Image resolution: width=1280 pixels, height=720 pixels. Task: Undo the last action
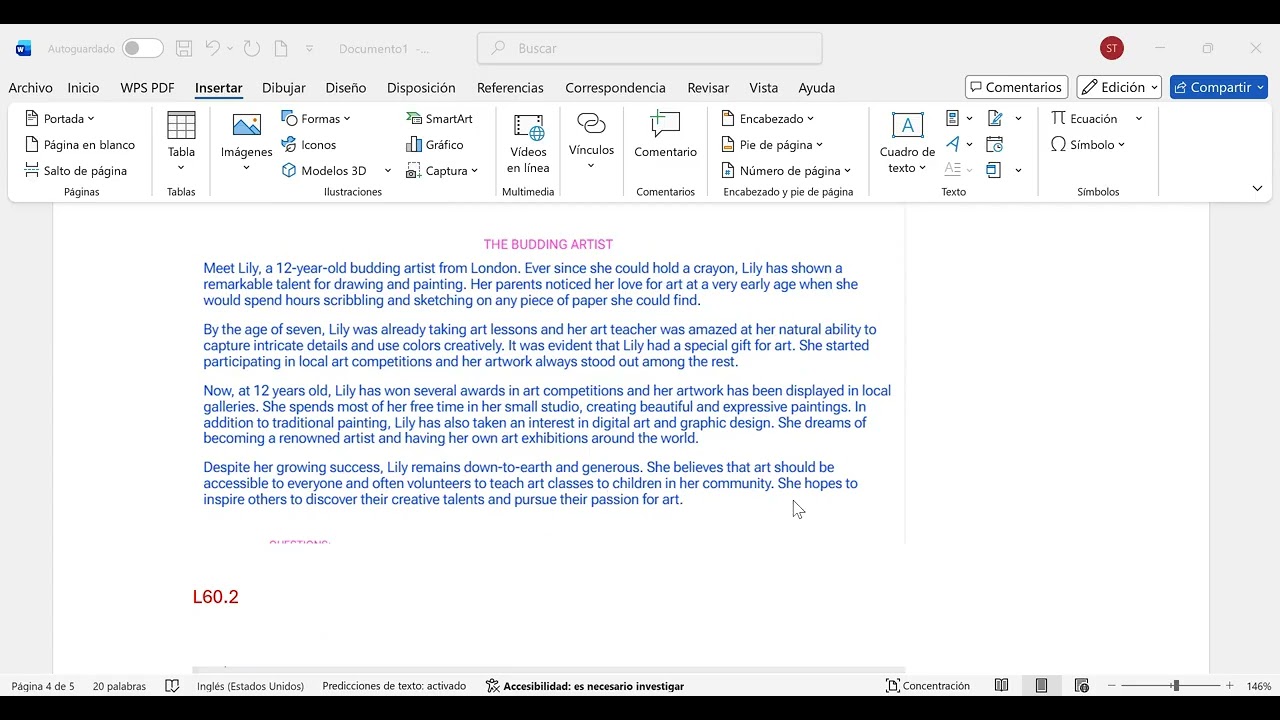pos(212,48)
